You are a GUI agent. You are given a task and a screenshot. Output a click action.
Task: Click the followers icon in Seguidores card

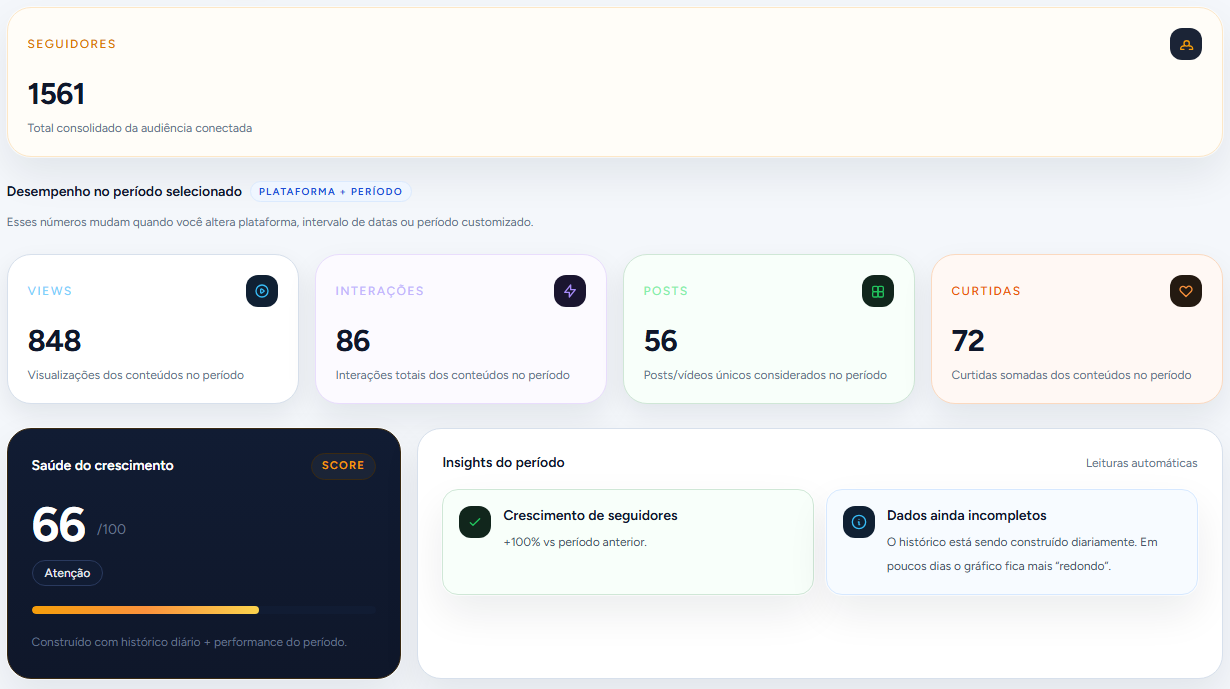(x=1186, y=44)
